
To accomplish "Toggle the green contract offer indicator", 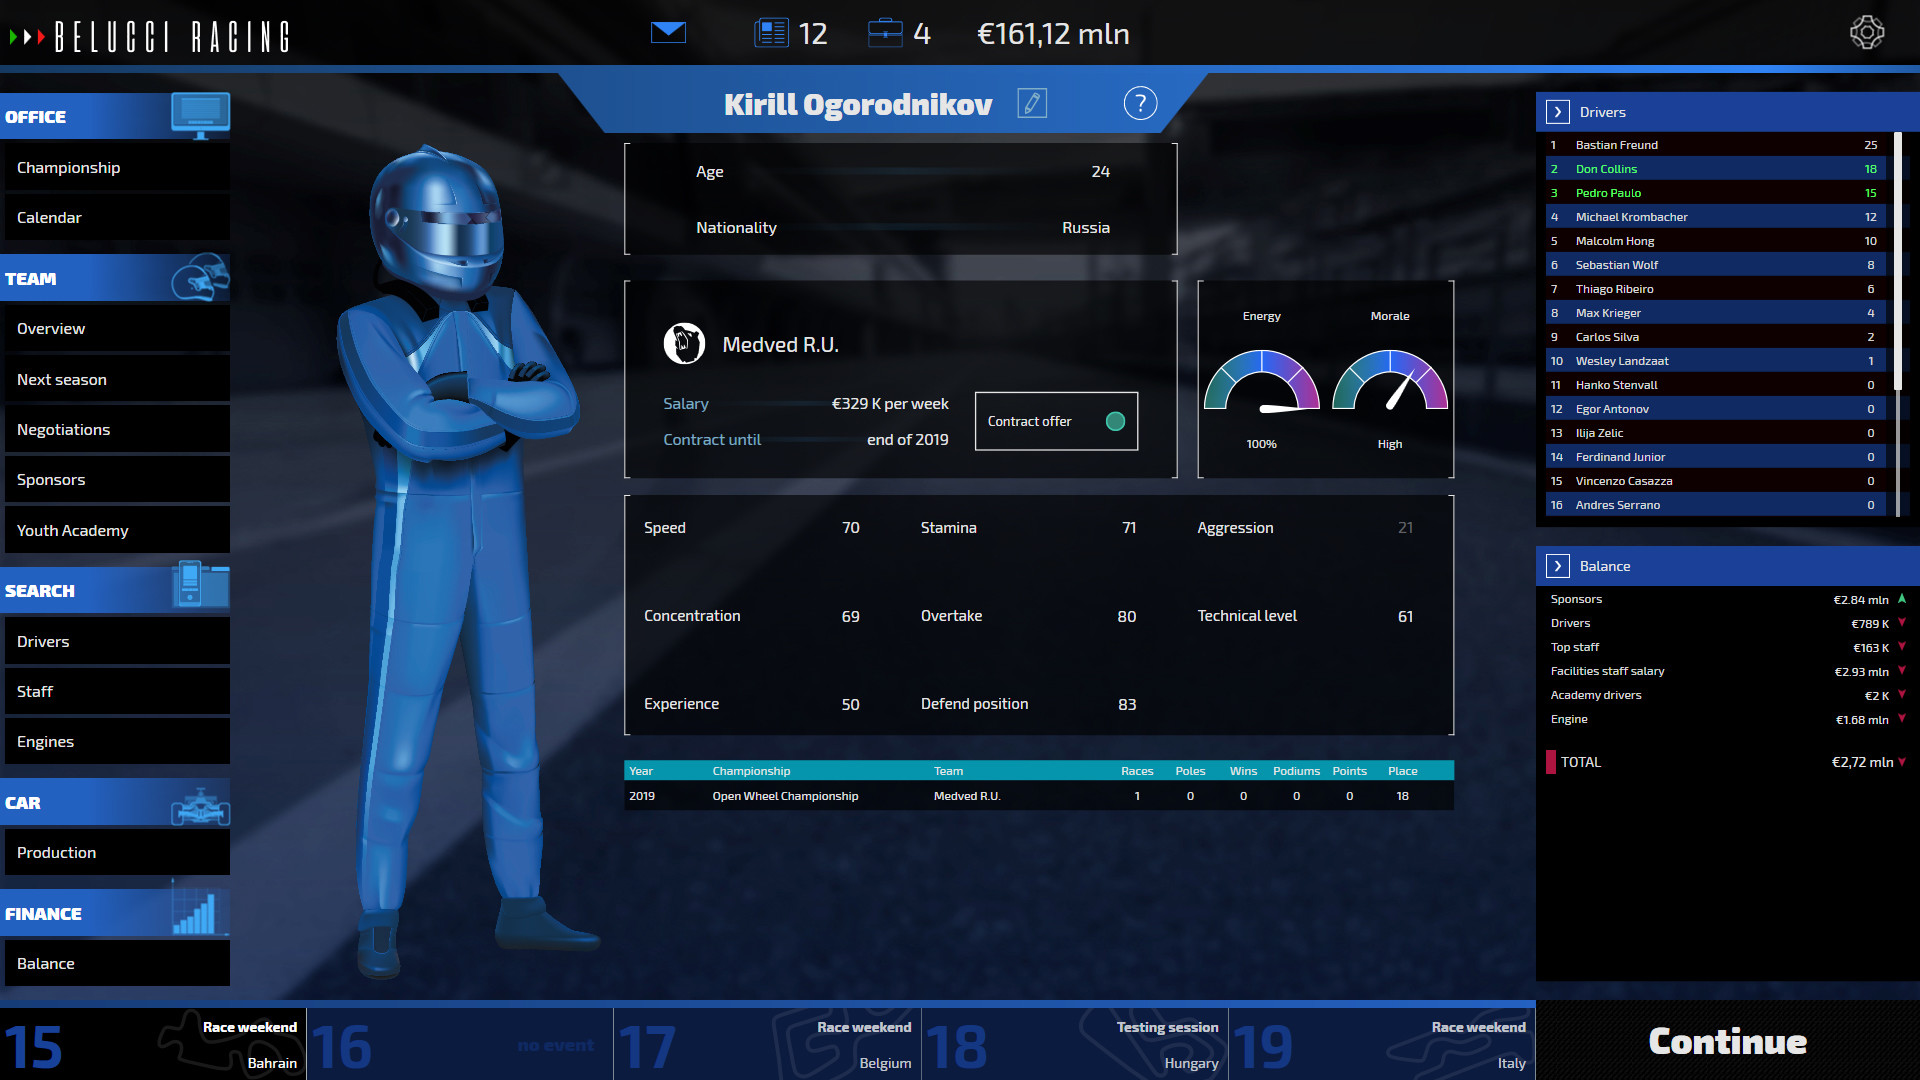I will tap(1116, 421).
